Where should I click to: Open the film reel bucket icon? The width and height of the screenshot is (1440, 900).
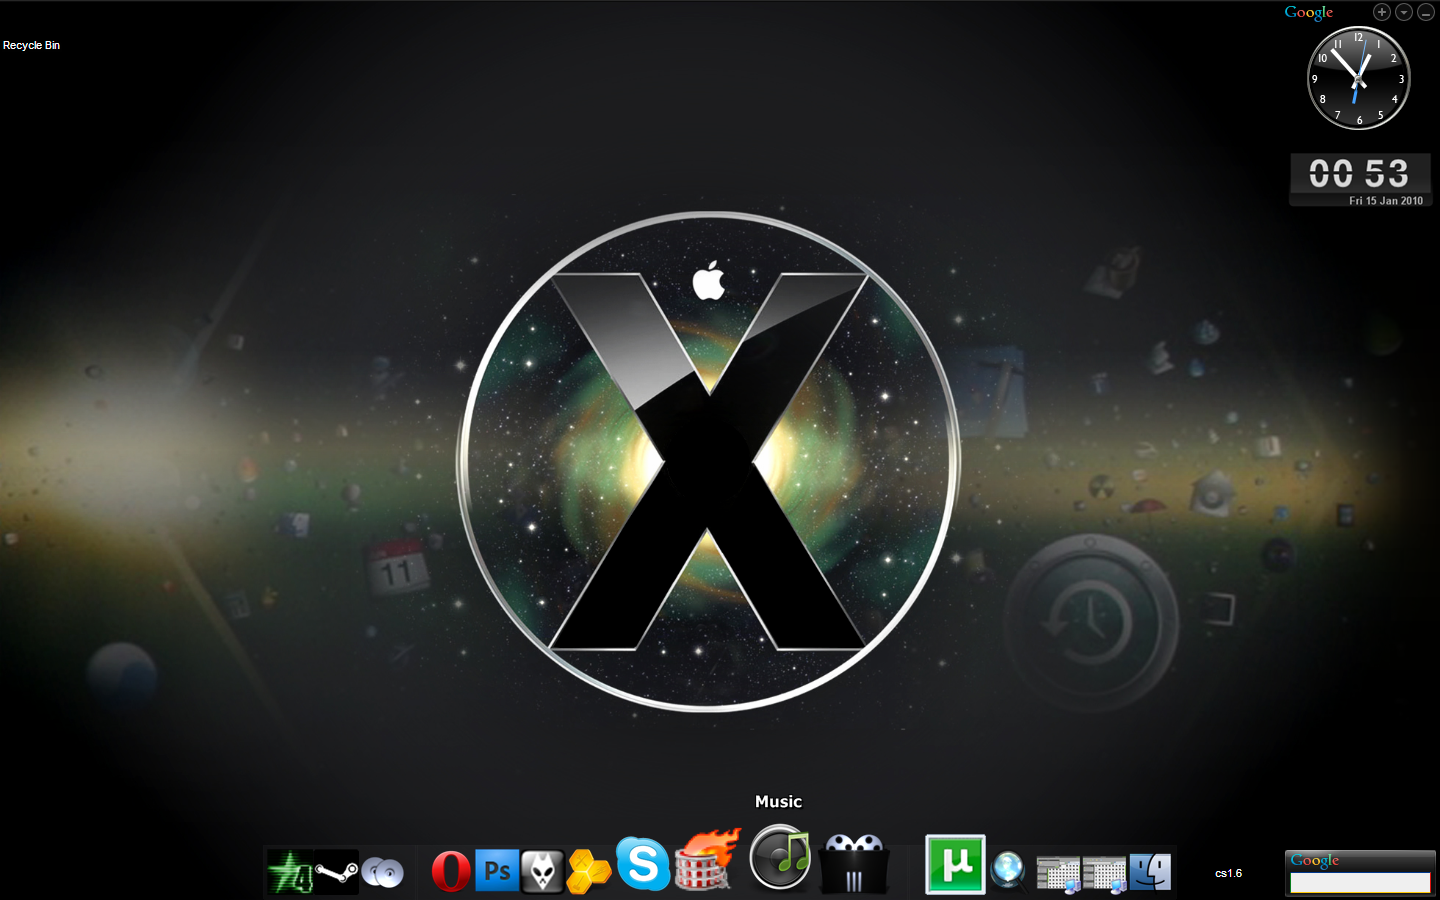coord(854,863)
